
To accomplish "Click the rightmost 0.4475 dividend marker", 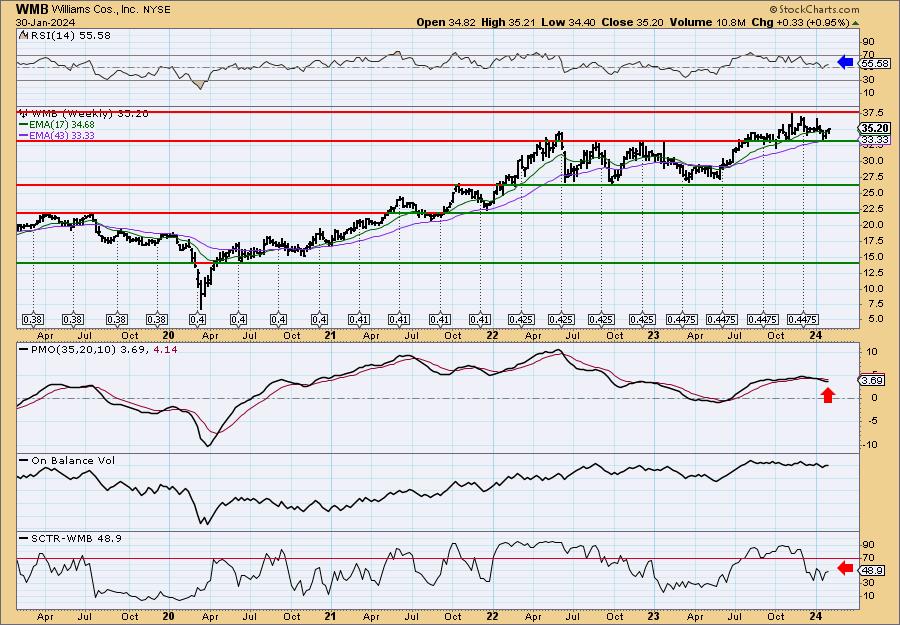I will [803, 320].
